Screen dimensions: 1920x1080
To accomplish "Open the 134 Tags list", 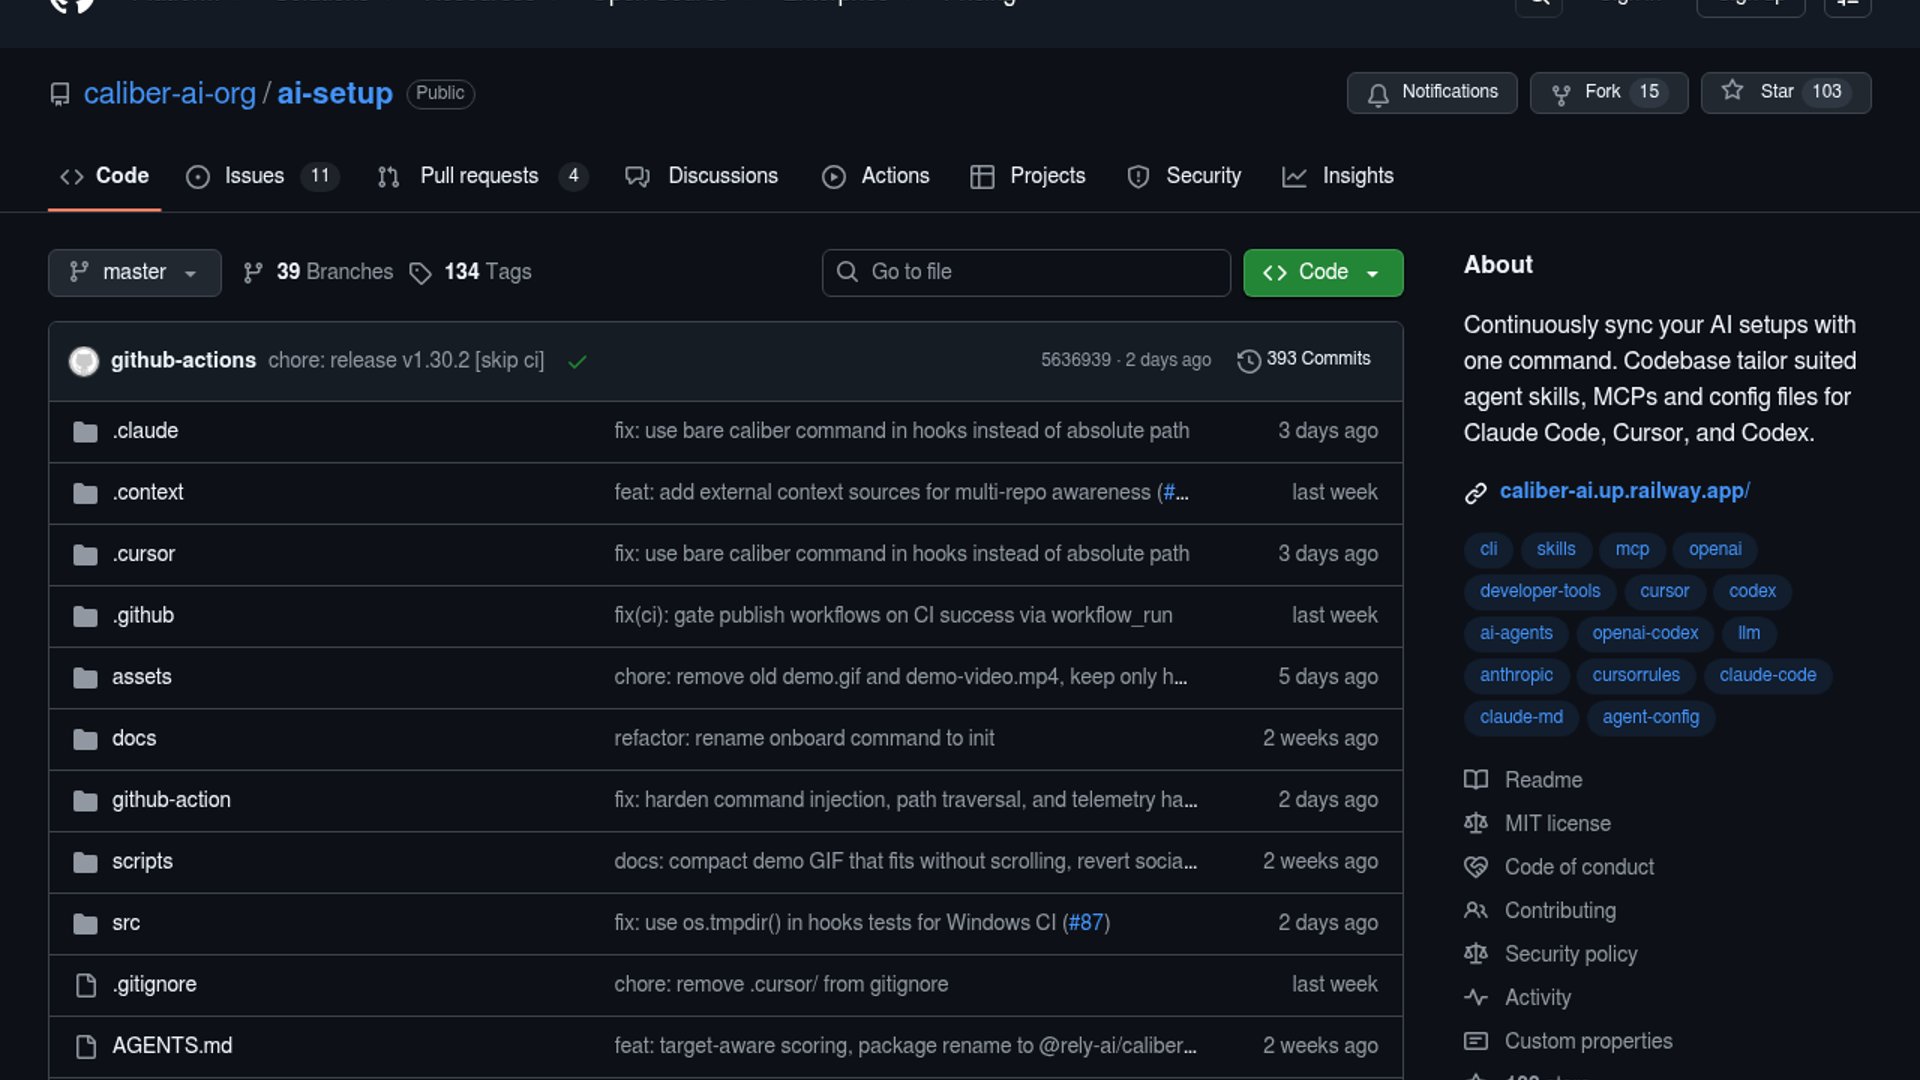I will point(471,272).
